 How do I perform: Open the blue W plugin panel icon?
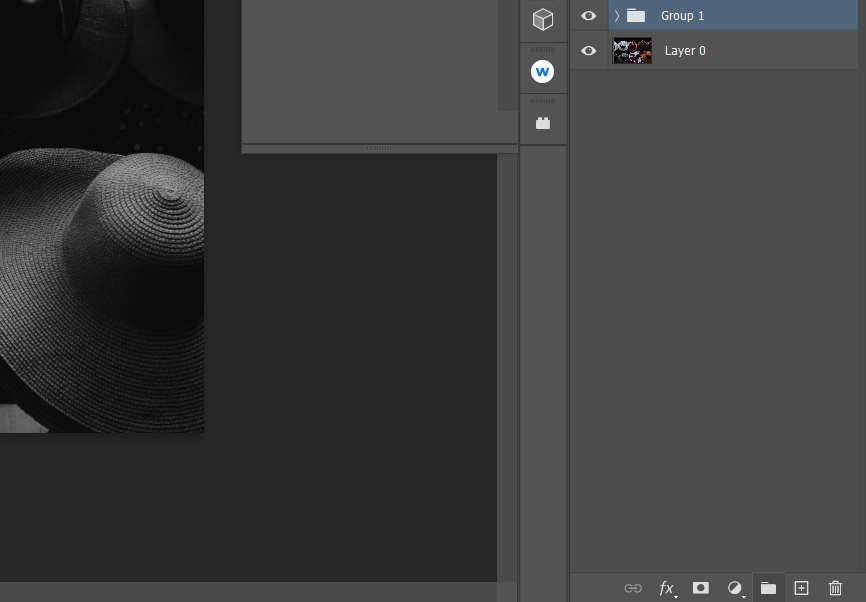coord(542,71)
